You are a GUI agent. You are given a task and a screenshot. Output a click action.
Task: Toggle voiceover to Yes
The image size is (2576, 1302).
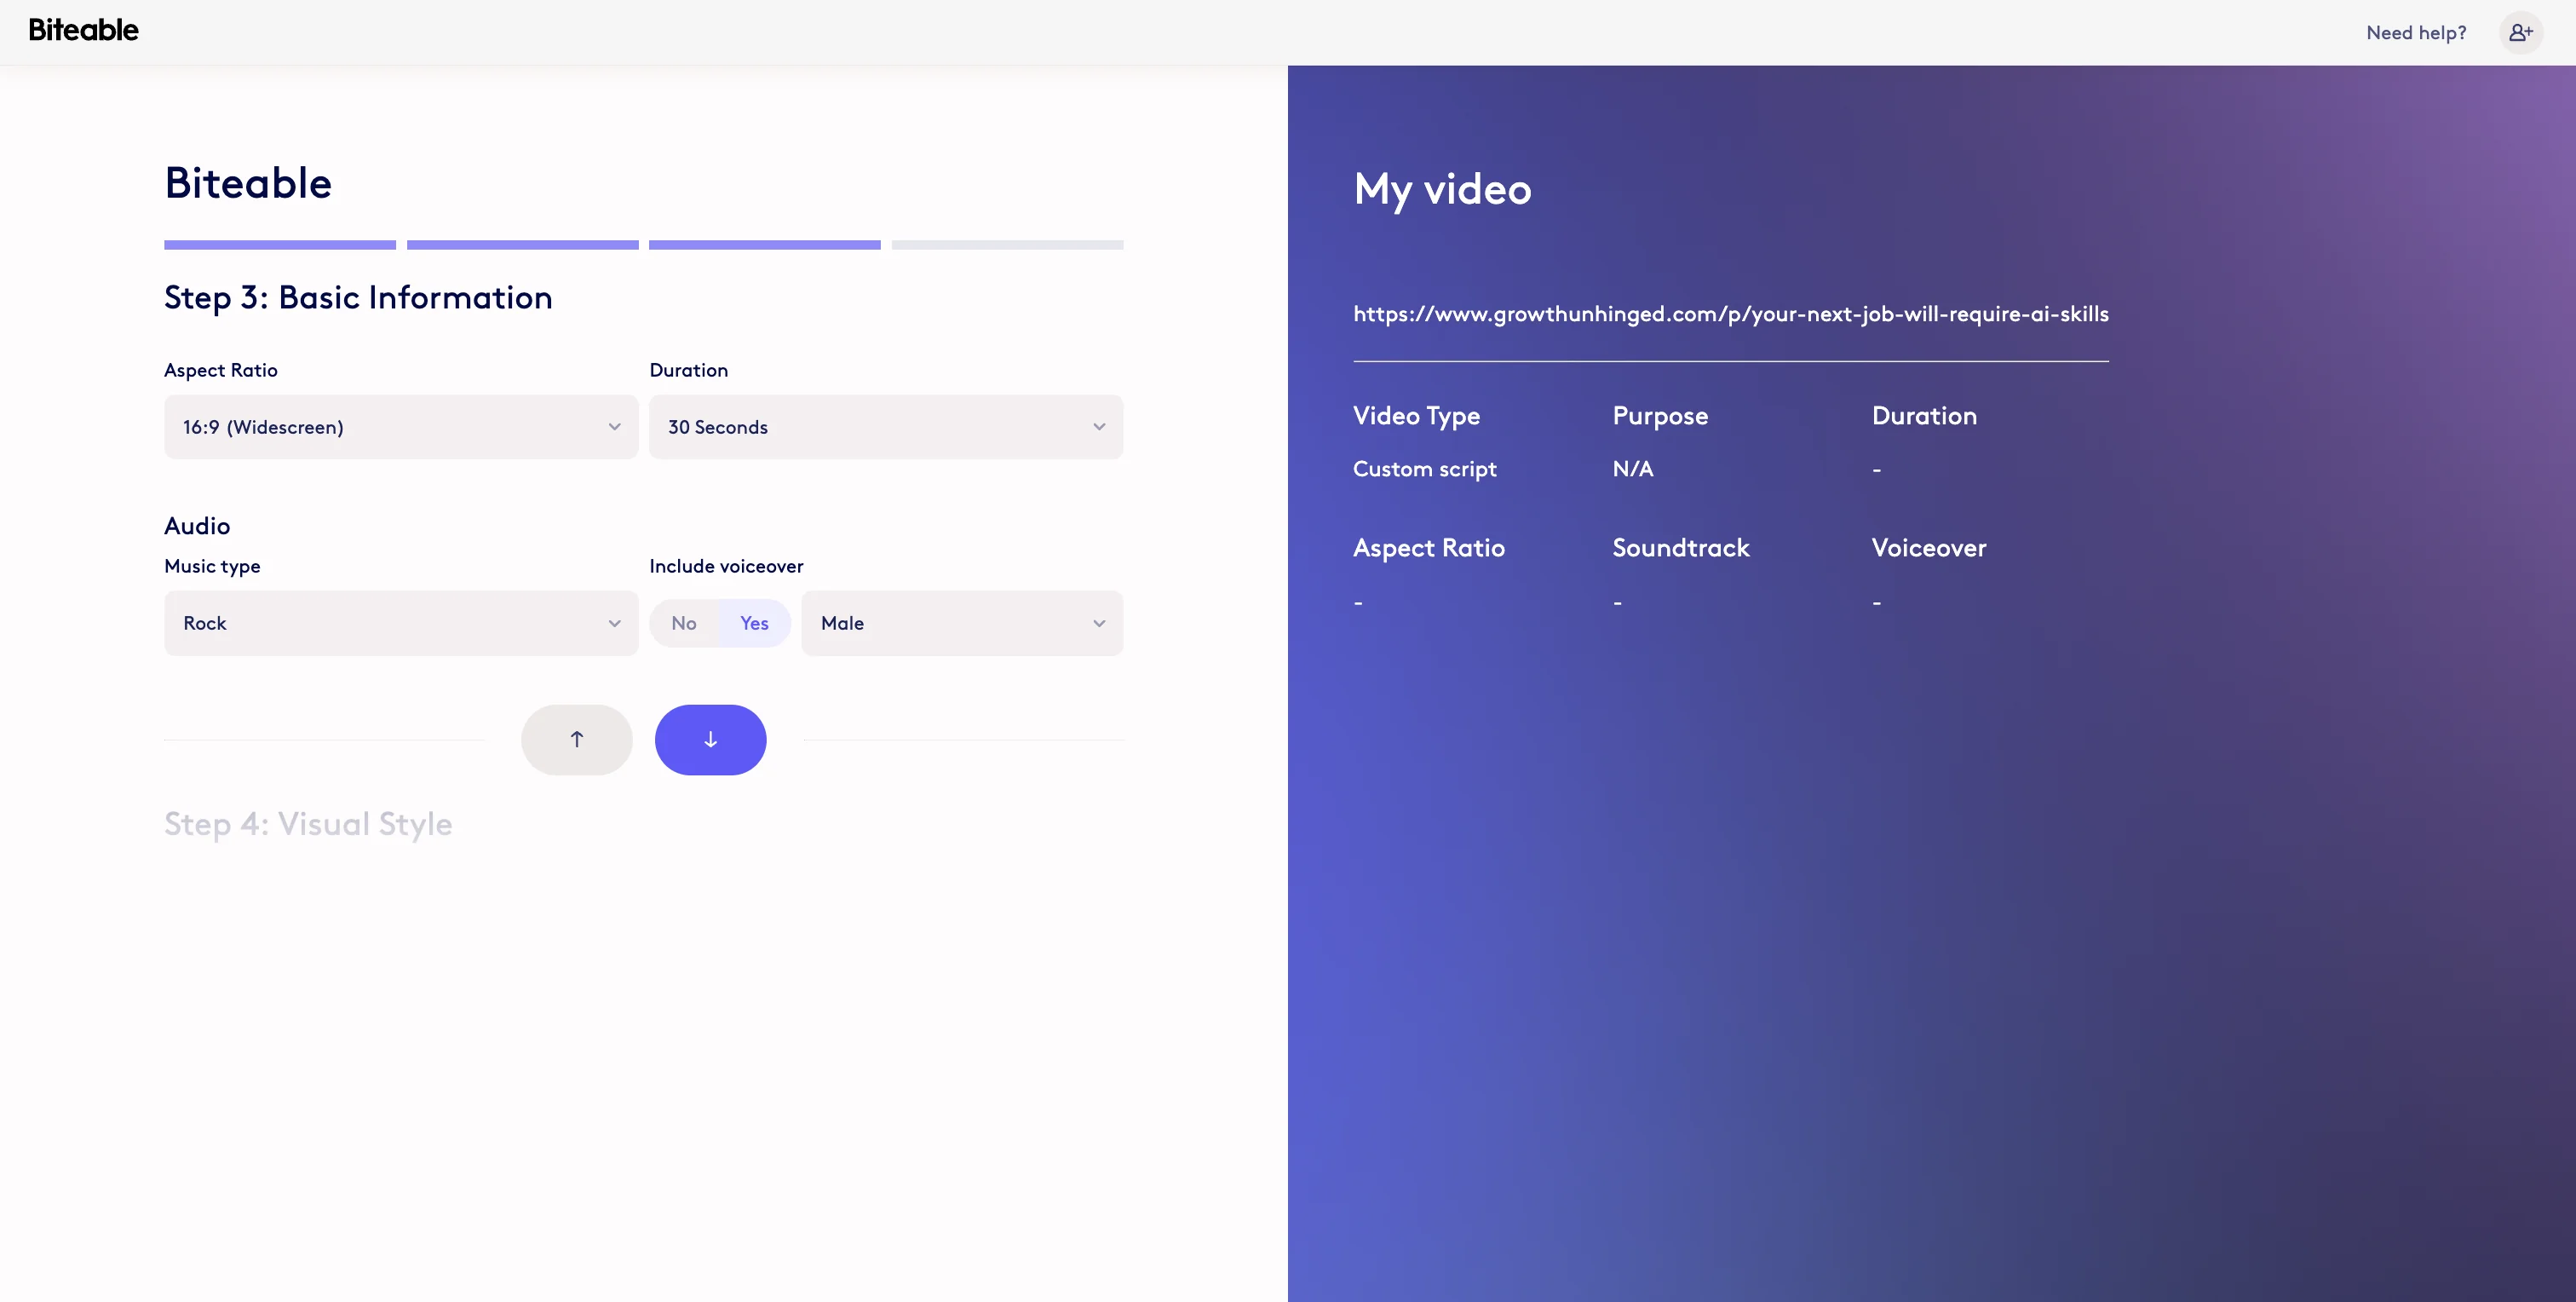coord(754,623)
